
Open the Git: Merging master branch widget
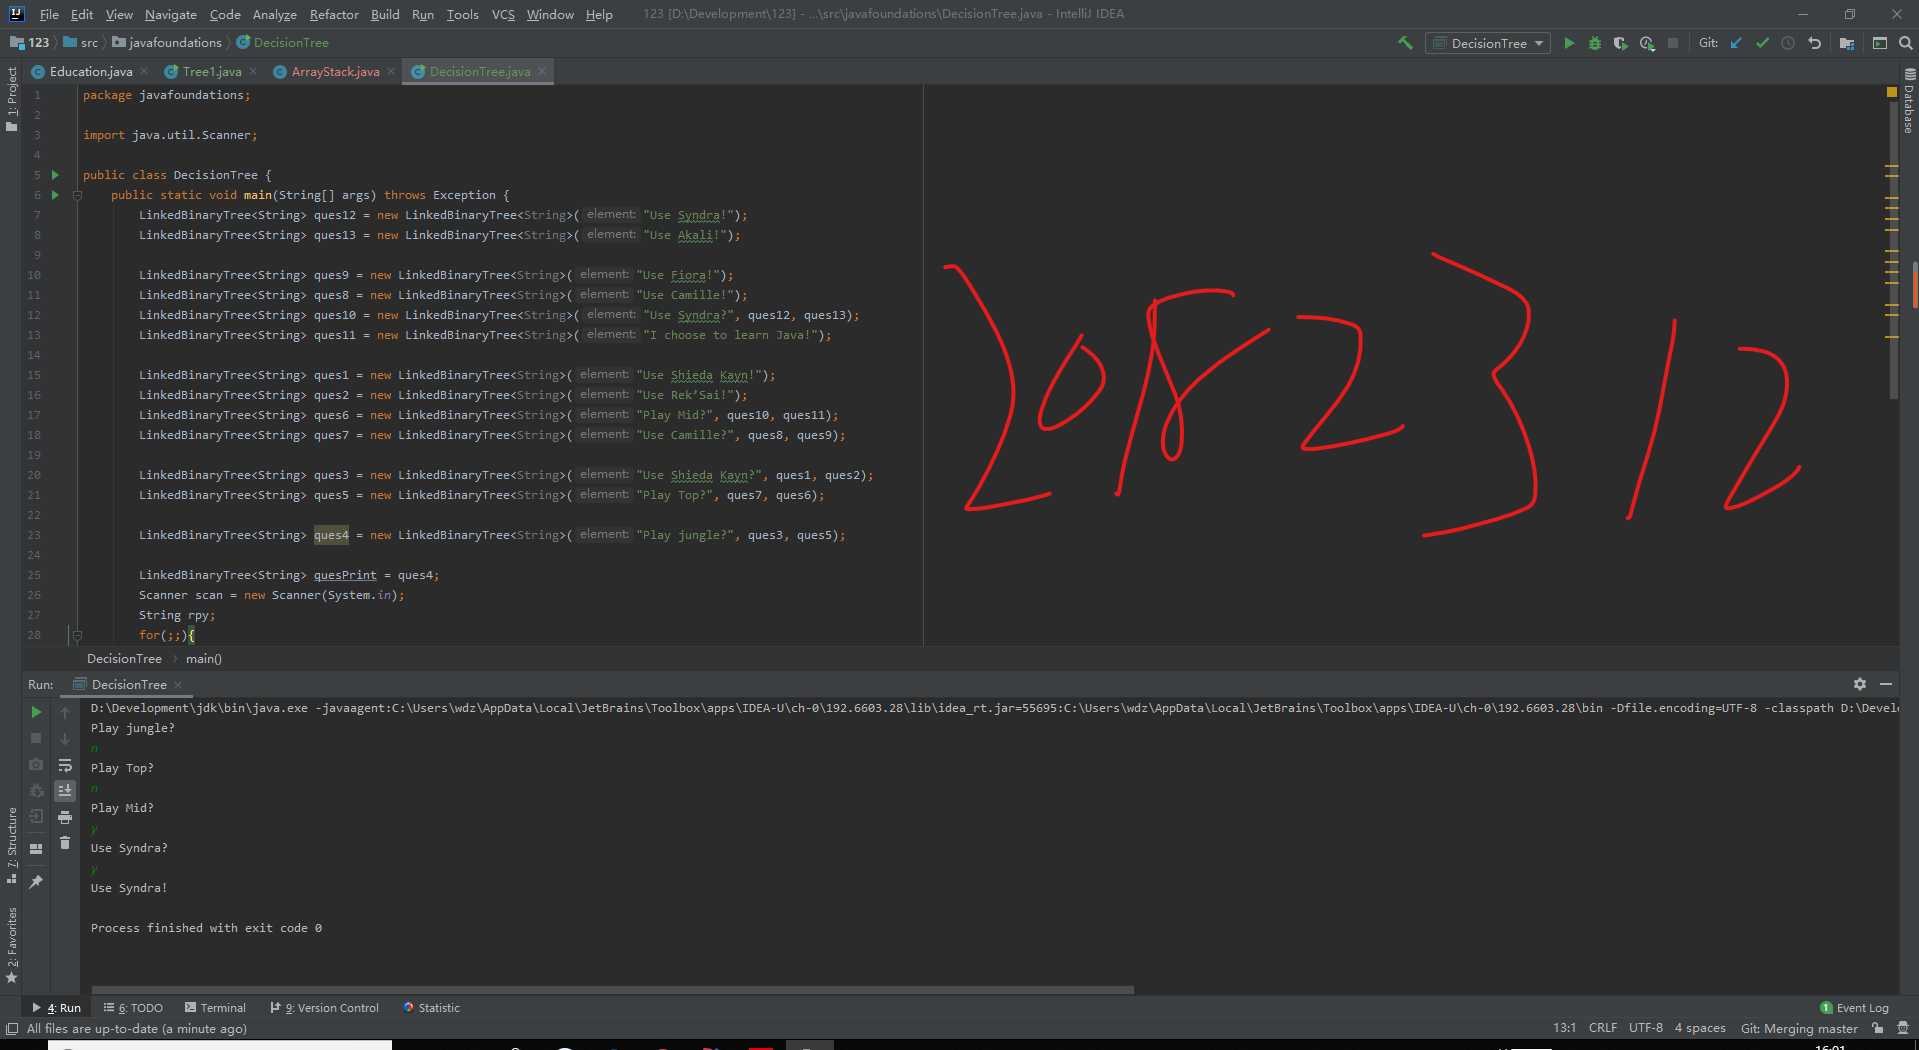pyautogui.click(x=1799, y=1028)
